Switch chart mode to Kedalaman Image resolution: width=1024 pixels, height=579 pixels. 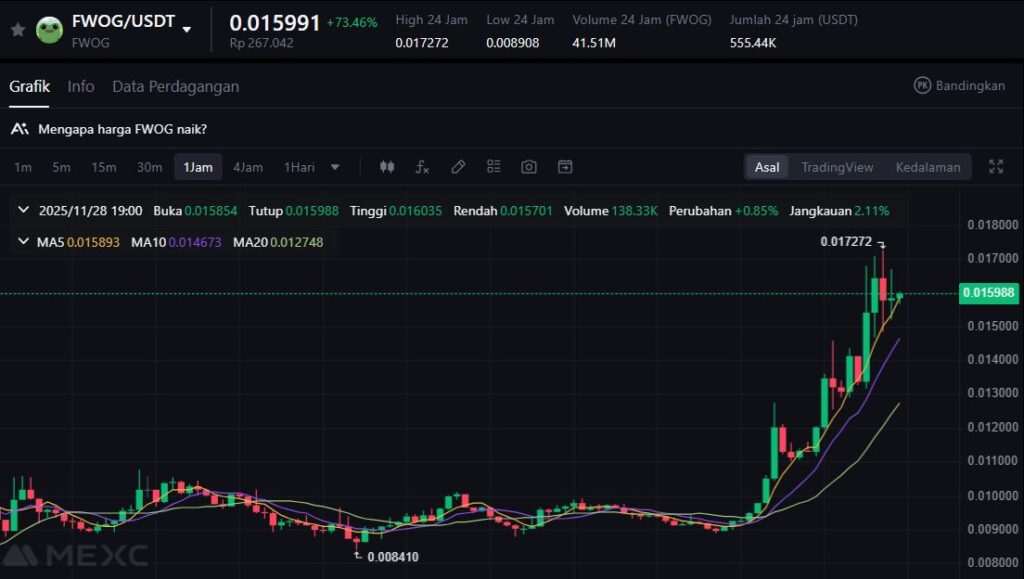tap(927, 167)
